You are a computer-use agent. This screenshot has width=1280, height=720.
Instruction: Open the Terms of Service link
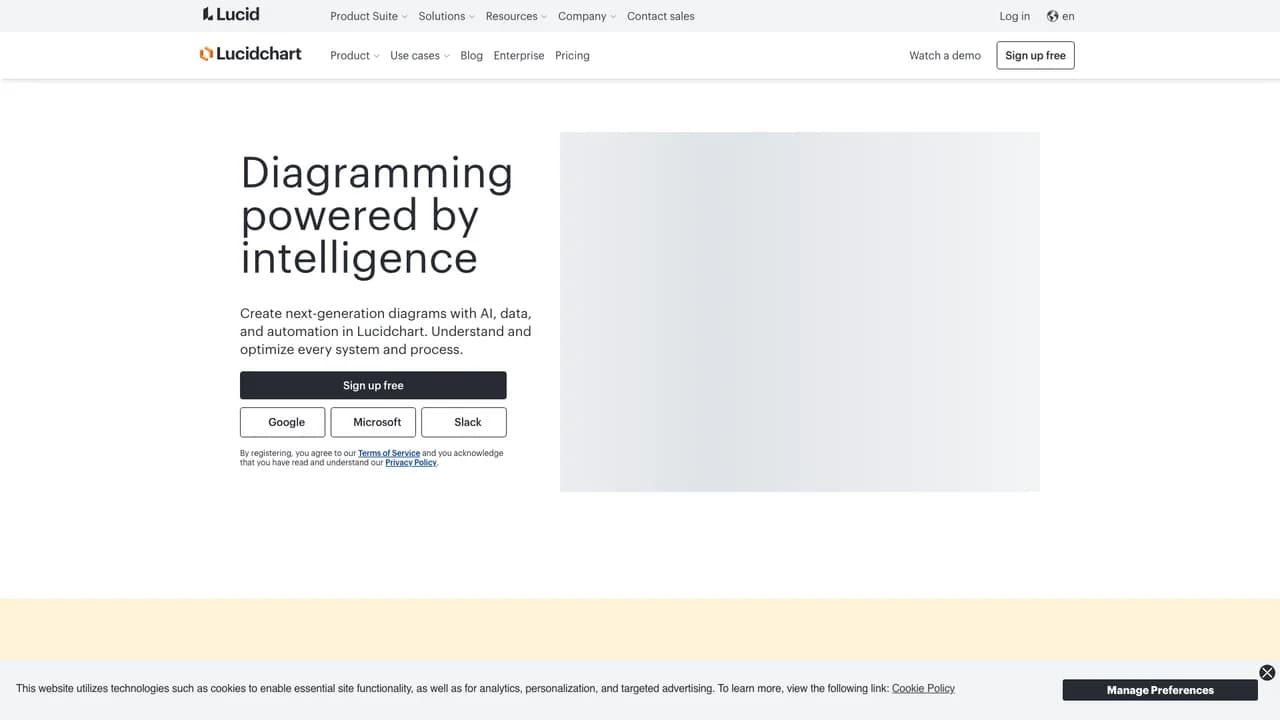point(389,453)
